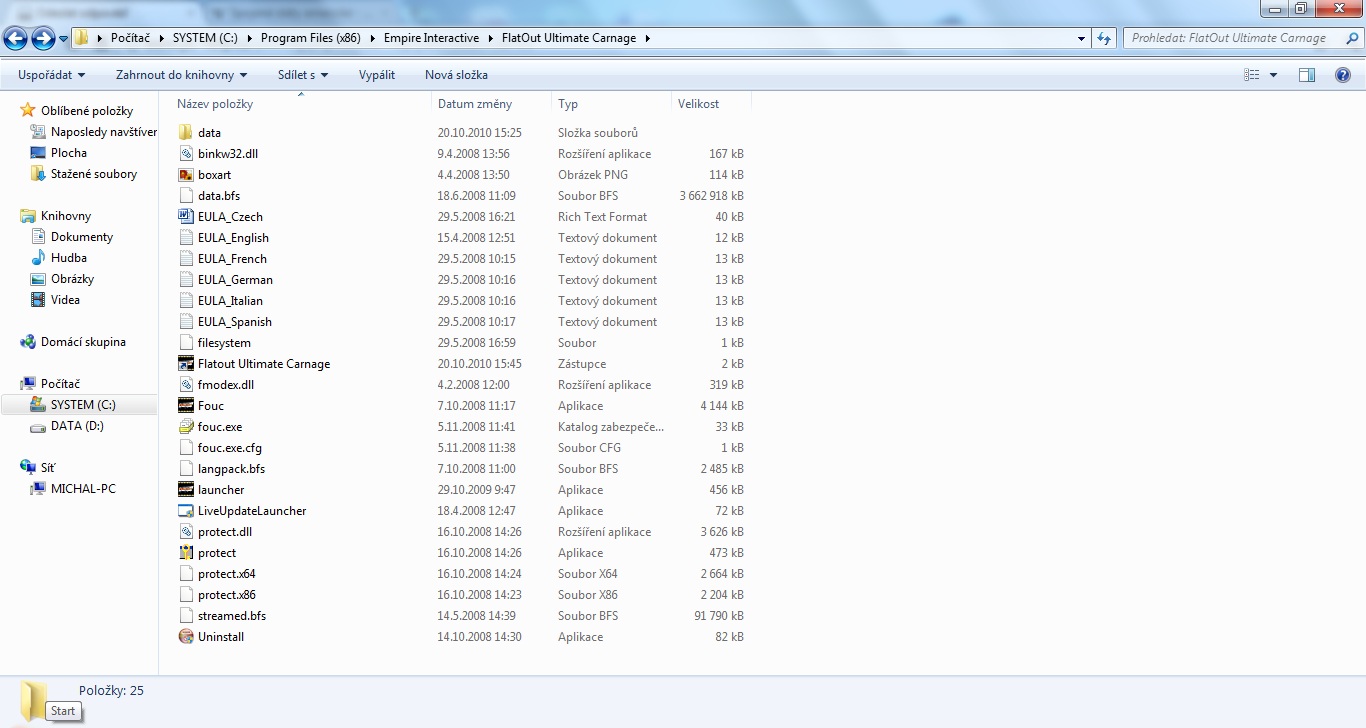Viewport: 1366px width, 728px height.
Task: Sort by the Typ column header
Action: point(568,104)
